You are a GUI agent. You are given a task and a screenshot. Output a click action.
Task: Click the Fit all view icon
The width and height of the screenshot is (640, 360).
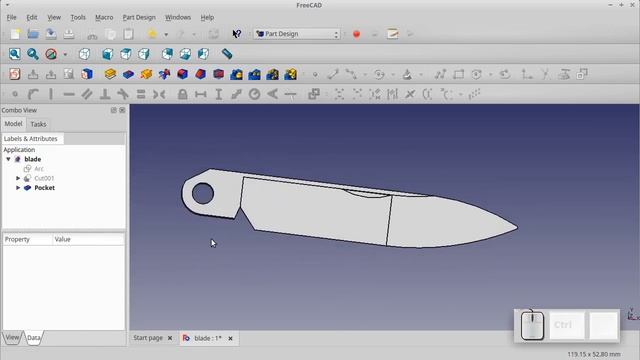point(15,54)
